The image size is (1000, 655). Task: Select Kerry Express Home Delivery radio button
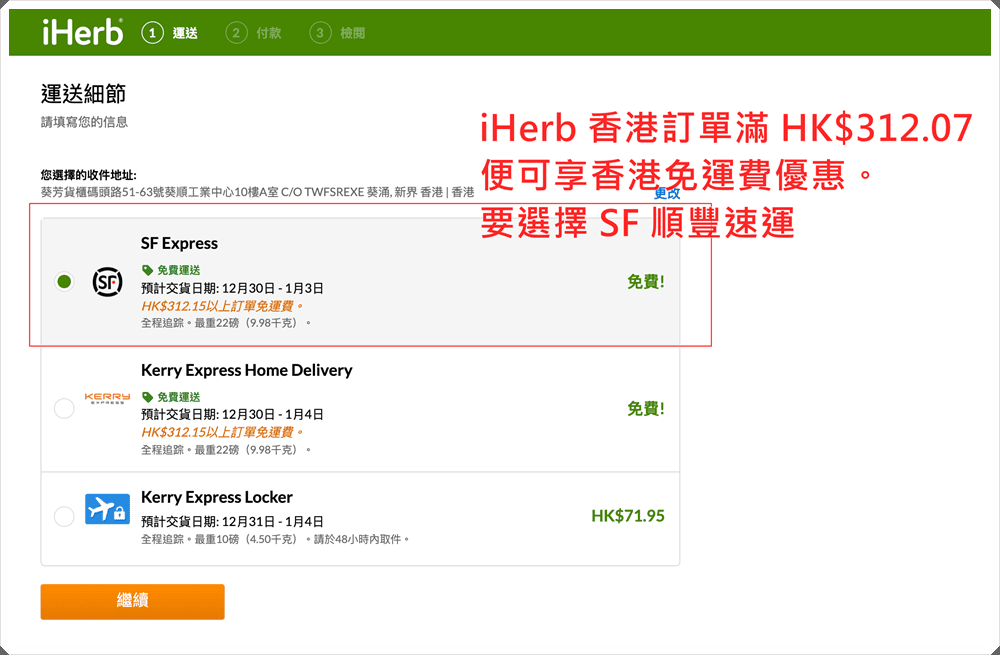tap(64, 408)
